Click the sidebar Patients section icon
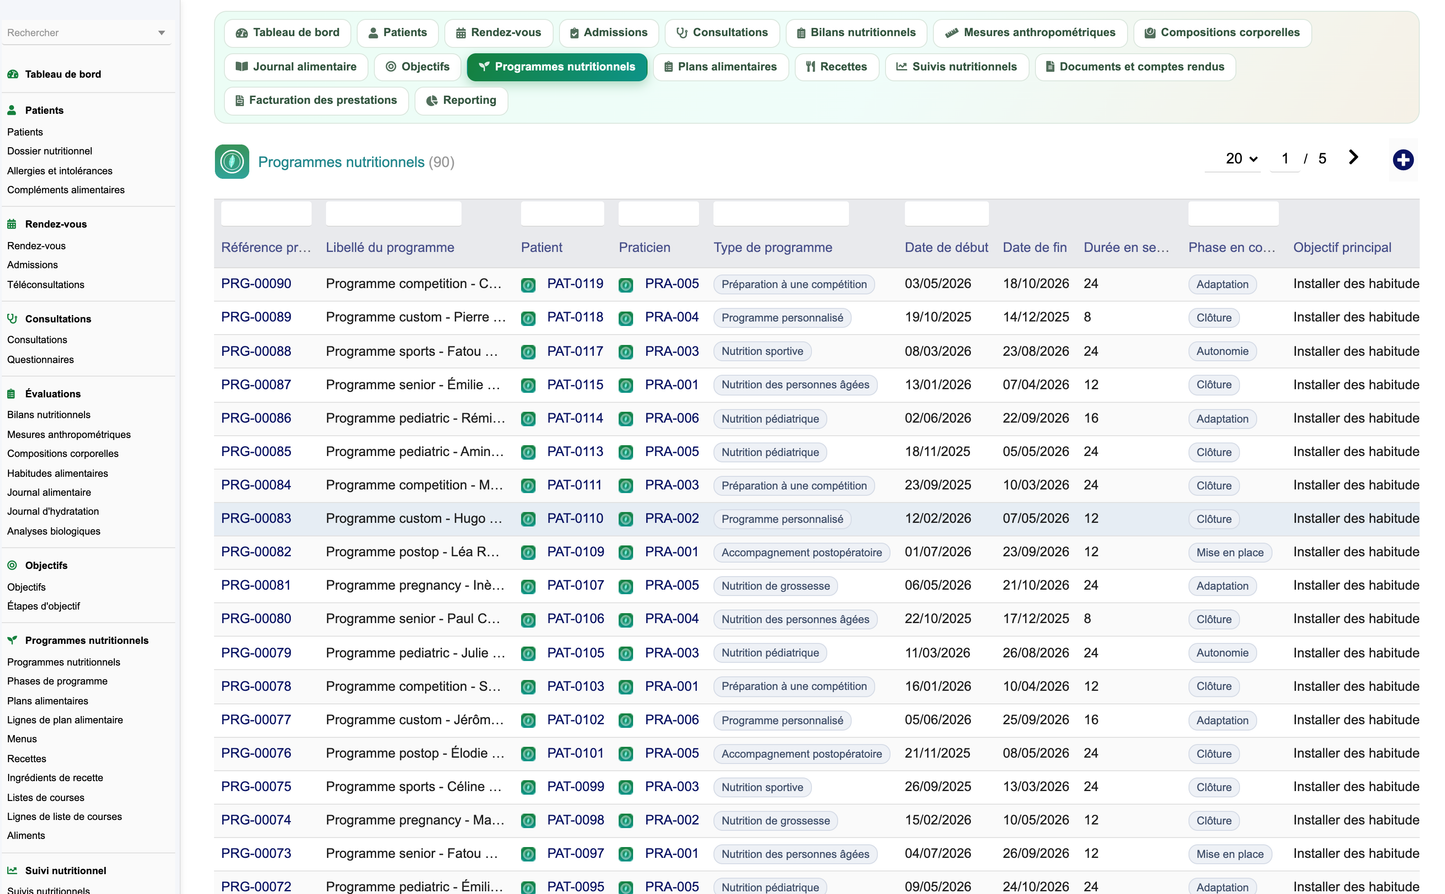This screenshot has height=894, width=1445. tap(12, 110)
